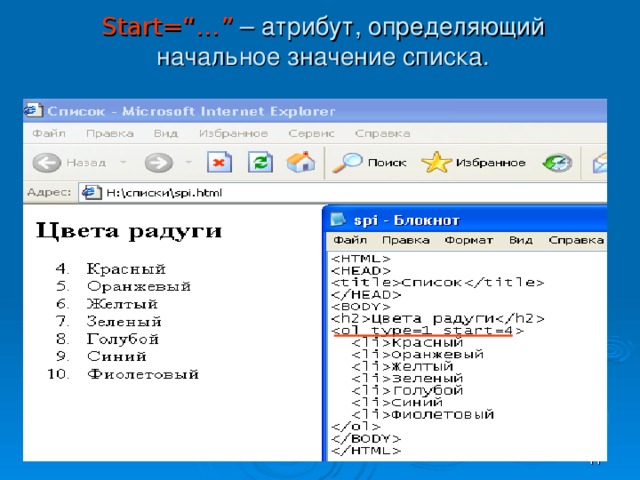Click the Favorites yellow star icon

pyautogui.click(x=436, y=162)
